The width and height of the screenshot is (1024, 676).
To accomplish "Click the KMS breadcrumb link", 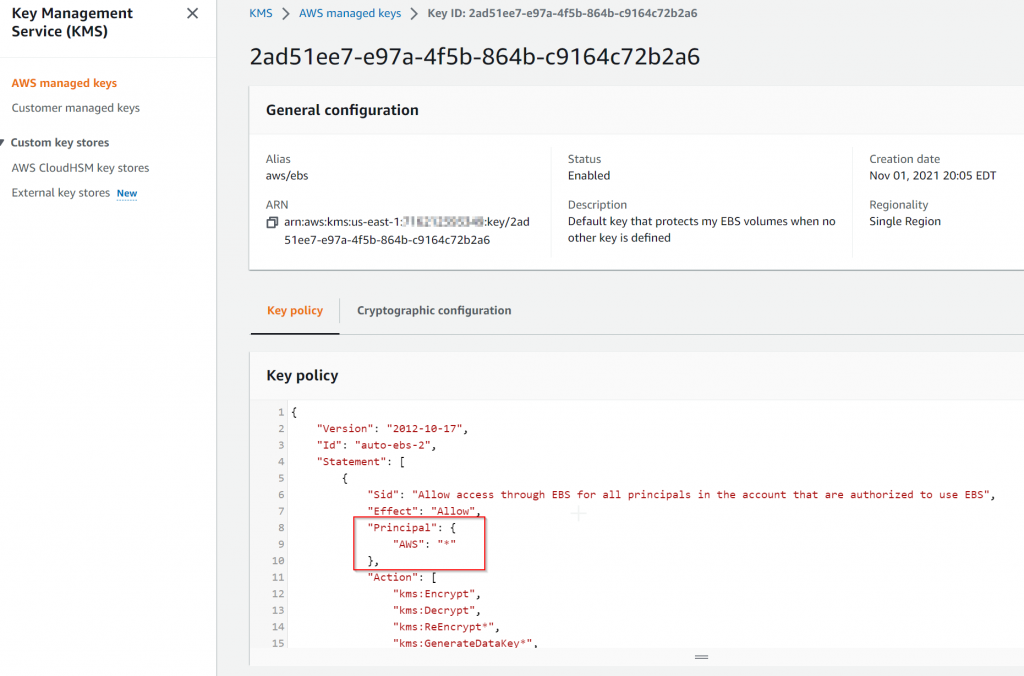I will point(261,13).
